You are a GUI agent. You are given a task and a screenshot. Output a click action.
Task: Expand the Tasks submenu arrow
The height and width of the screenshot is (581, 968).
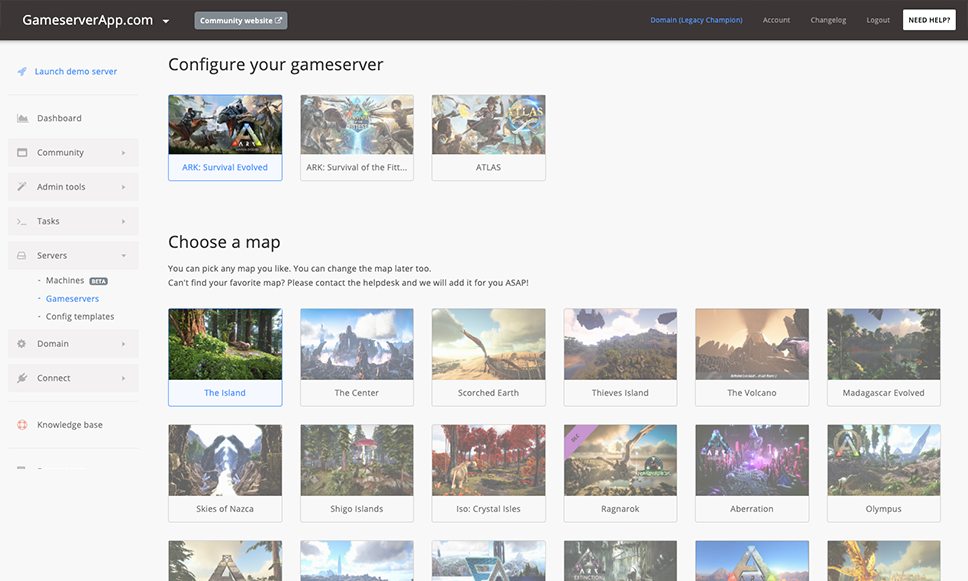click(x=123, y=221)
